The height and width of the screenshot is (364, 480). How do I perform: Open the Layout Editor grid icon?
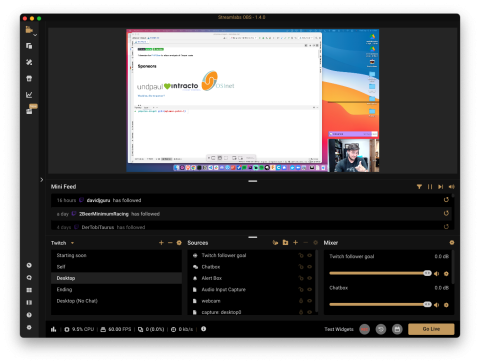tap(29, 290)
